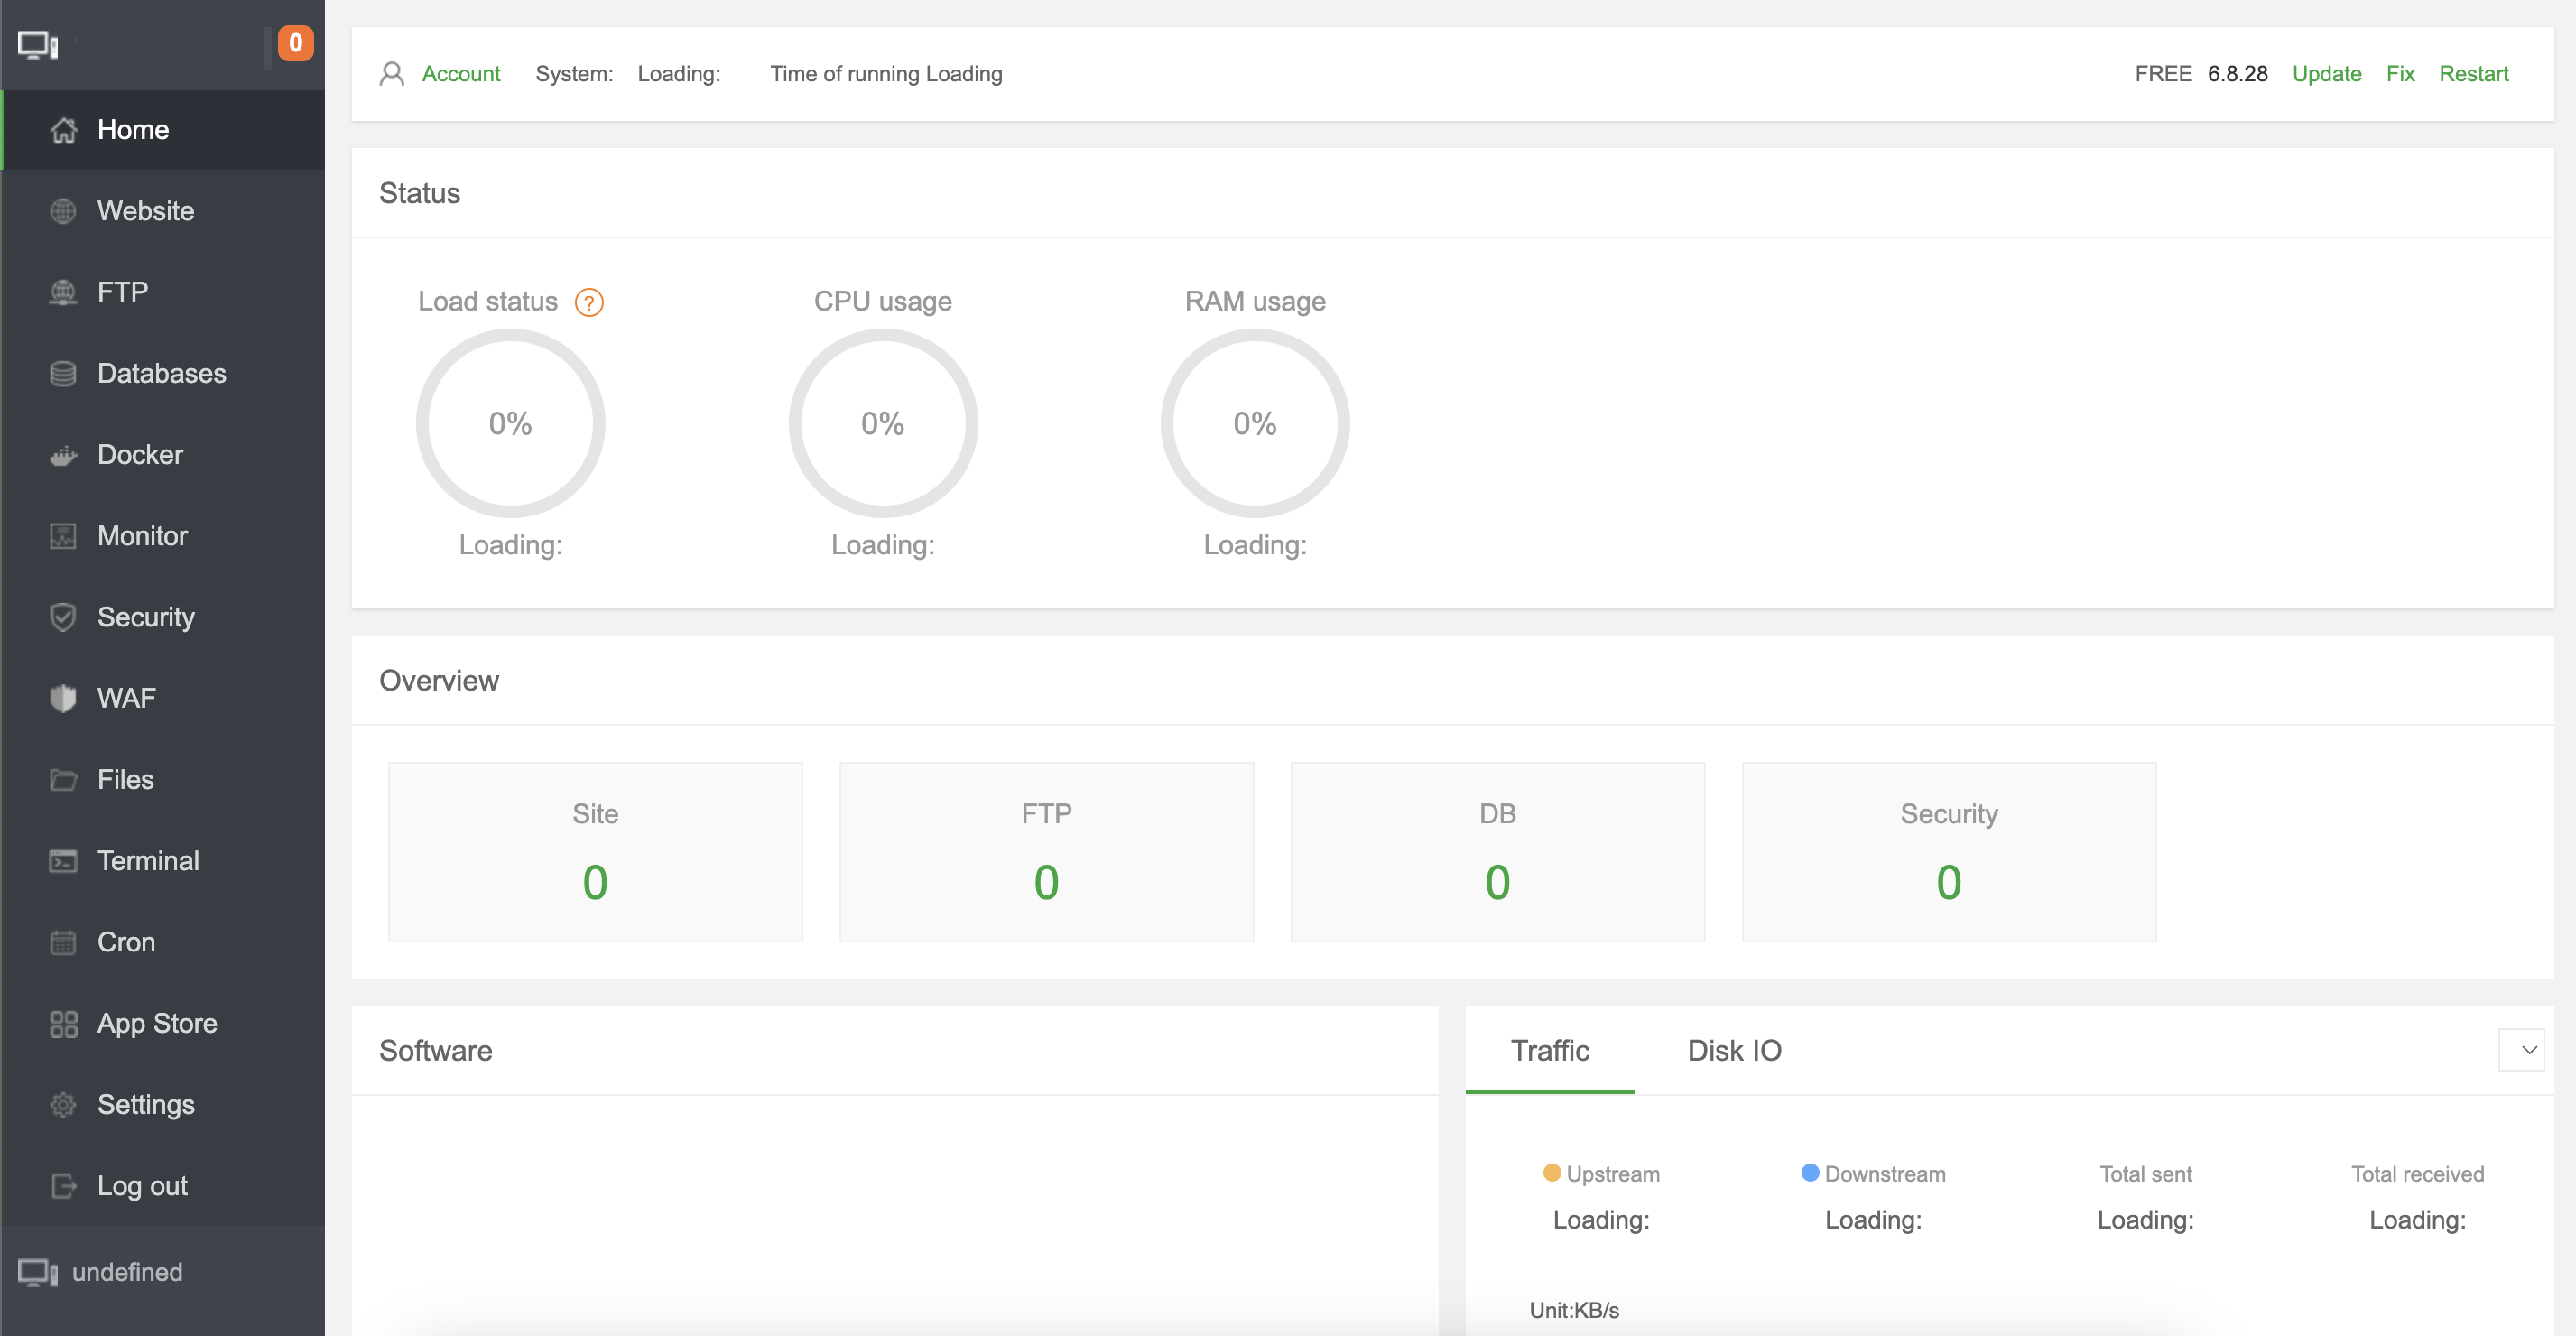Open Databases via its cylinder icon

coord(63,373)
